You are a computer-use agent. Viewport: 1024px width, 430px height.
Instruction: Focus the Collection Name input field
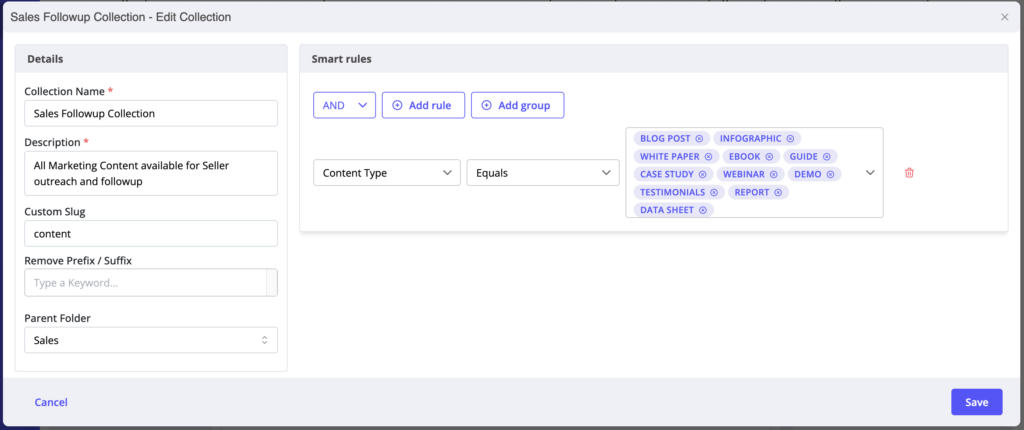(x=150, y=114)
